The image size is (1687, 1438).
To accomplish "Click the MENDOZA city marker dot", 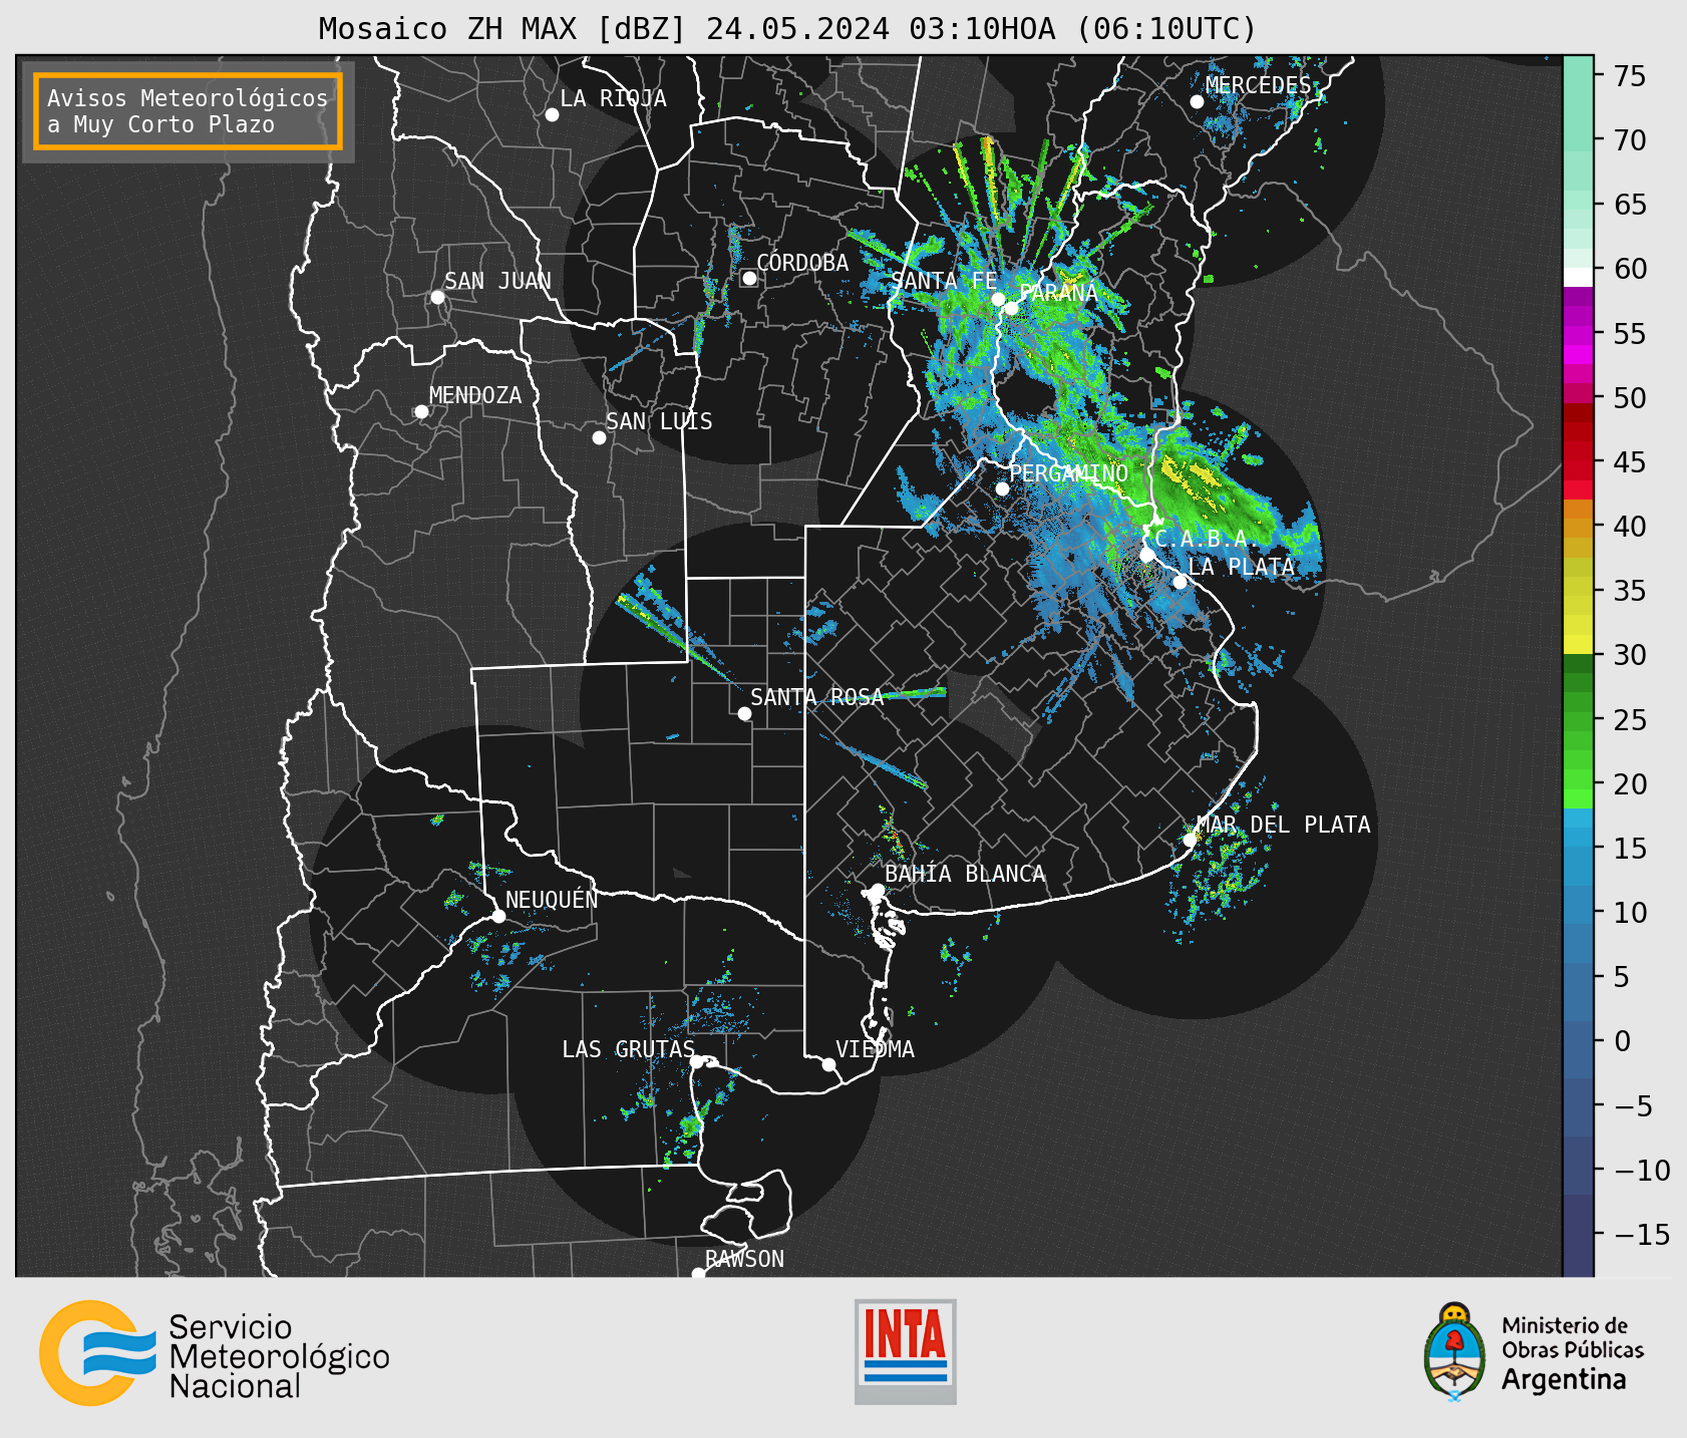I will coord(421,412).
